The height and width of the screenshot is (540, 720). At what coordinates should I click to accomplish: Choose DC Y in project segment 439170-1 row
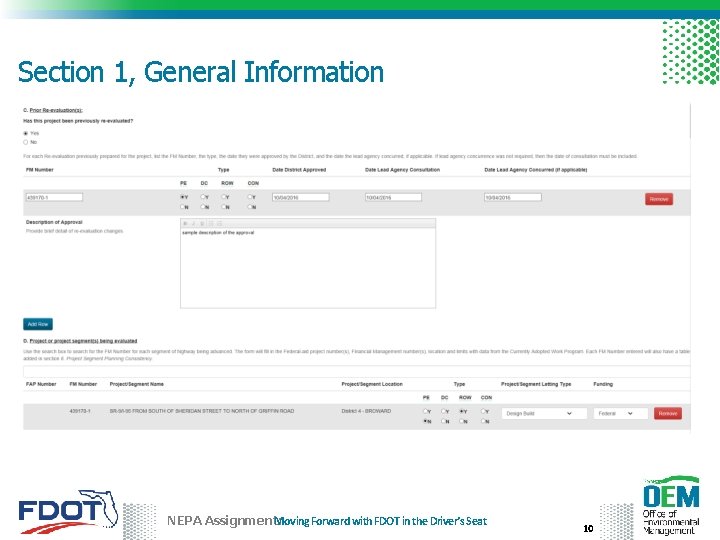click(x=444, y=411)
